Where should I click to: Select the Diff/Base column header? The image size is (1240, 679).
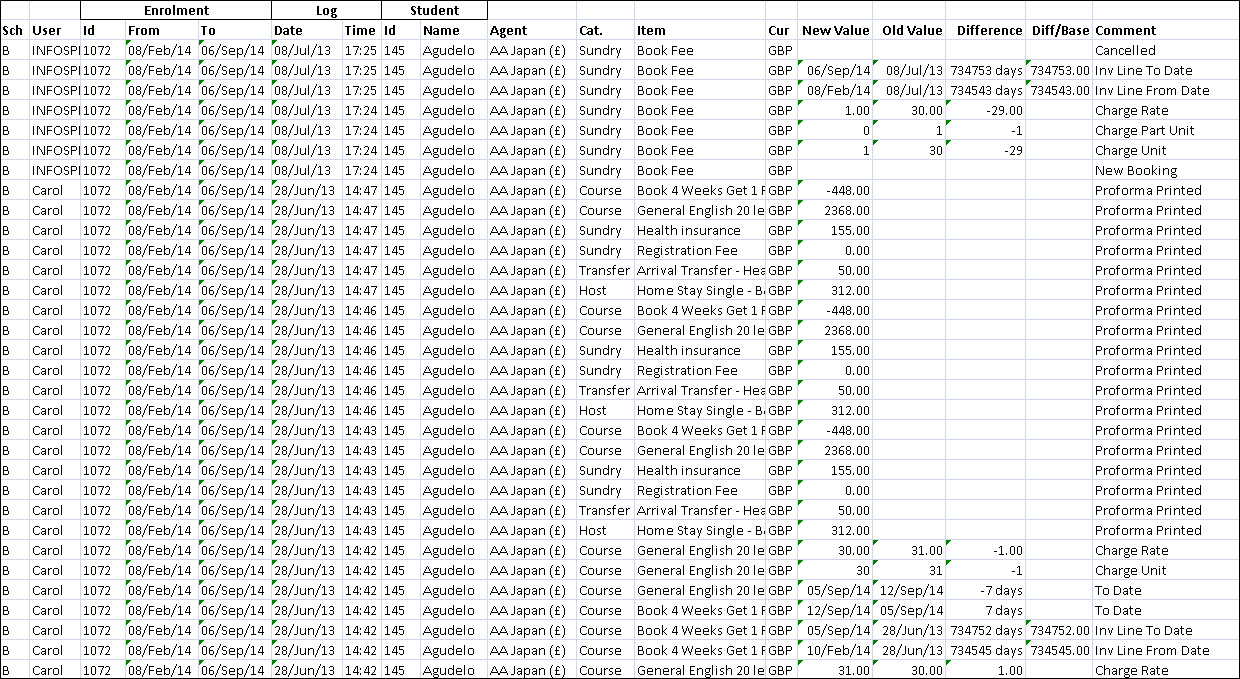1060,30
